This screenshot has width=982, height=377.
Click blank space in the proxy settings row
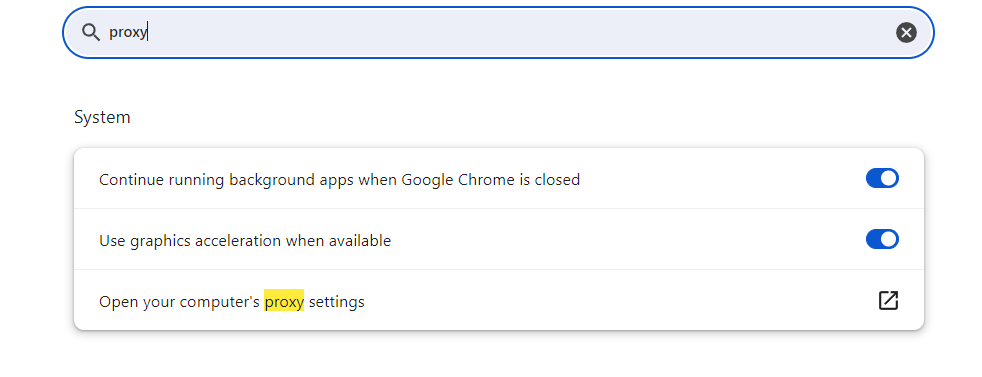click(x=620, y=301)
